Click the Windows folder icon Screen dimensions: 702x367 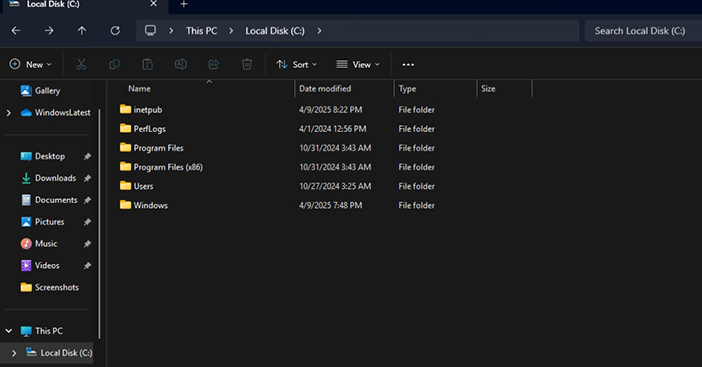click(125, 205)
